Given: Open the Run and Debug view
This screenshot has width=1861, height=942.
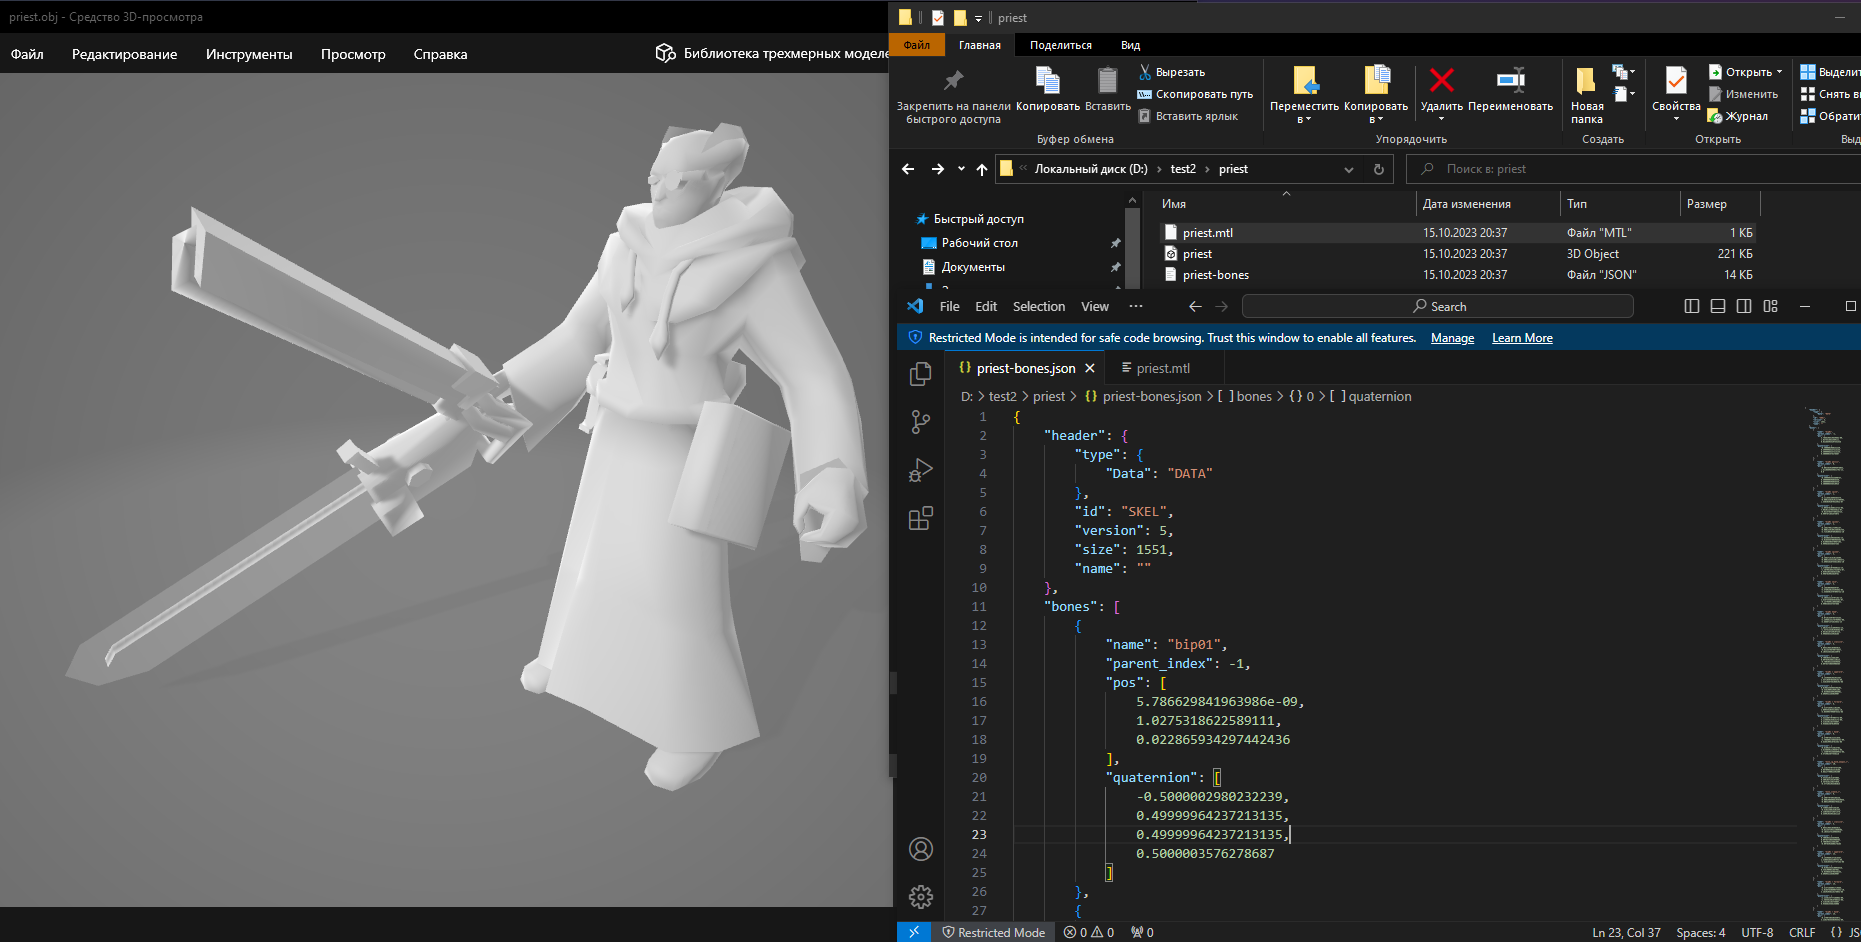Looking at the screenshot, I should click(x=920, y=470).
